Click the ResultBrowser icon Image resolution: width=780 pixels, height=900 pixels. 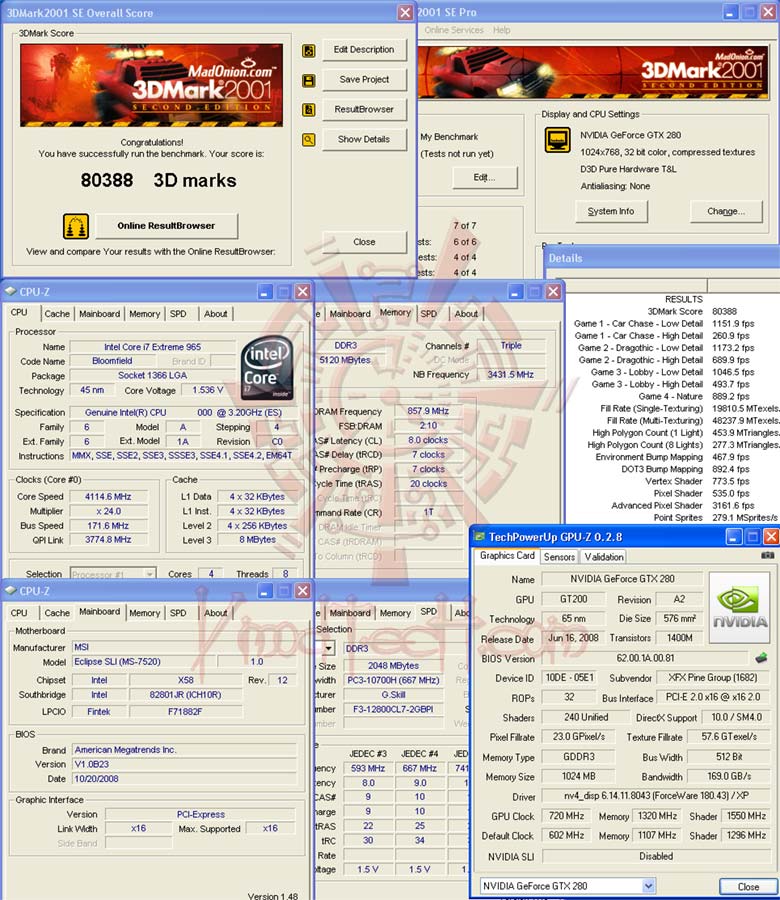pyautogui.click(x=309, y=110)
